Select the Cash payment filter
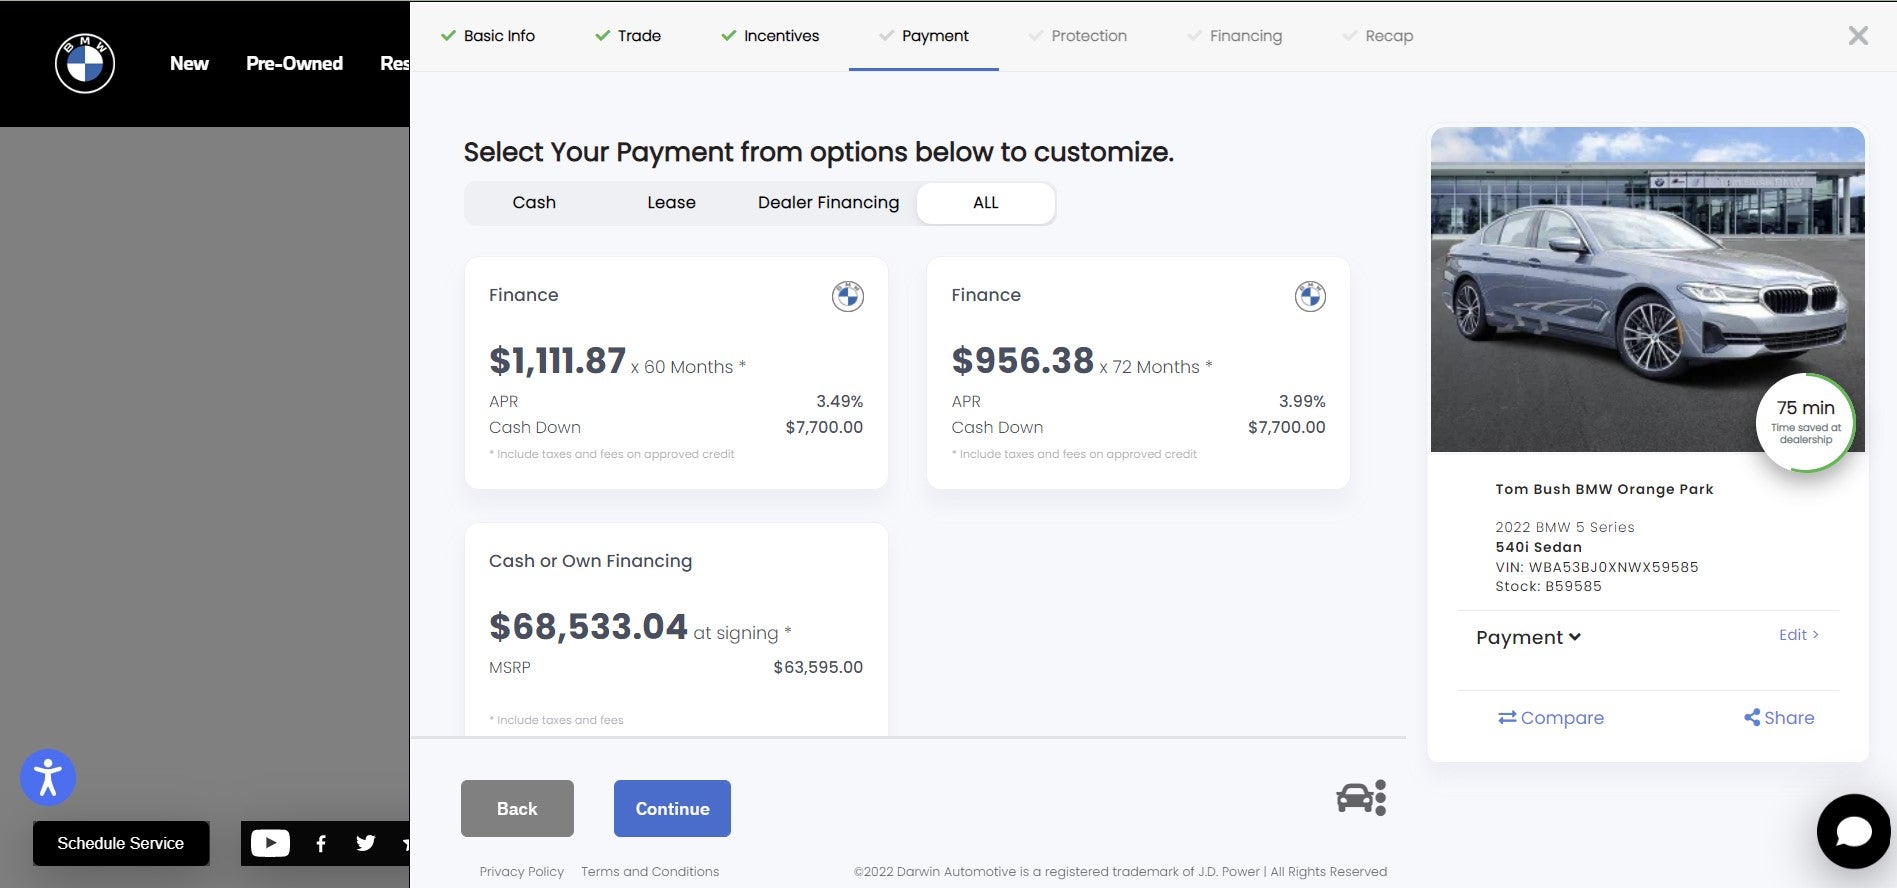Image resolution: width=1897 pixels, height=888 pixels. pyautogui.click(x=534, y=203)
